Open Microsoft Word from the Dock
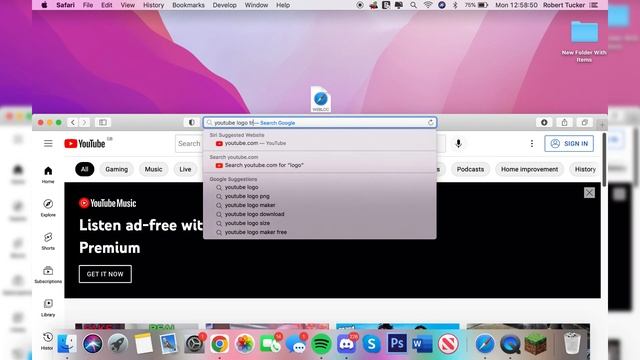The width and height of the screenshot is (640, 360). click(x=422, y=344)
